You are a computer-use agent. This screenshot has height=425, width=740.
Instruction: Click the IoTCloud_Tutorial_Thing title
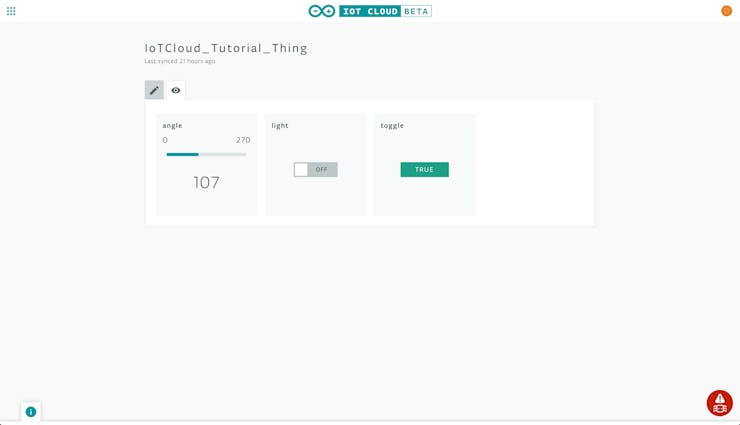point(226,48)
